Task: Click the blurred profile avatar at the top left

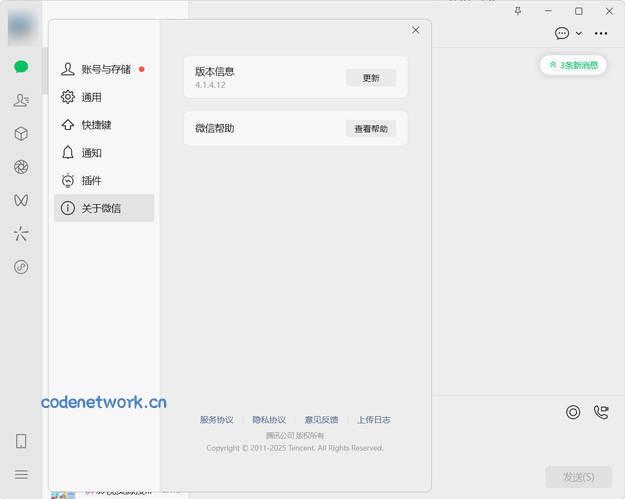Action: [x=21, y=26]
